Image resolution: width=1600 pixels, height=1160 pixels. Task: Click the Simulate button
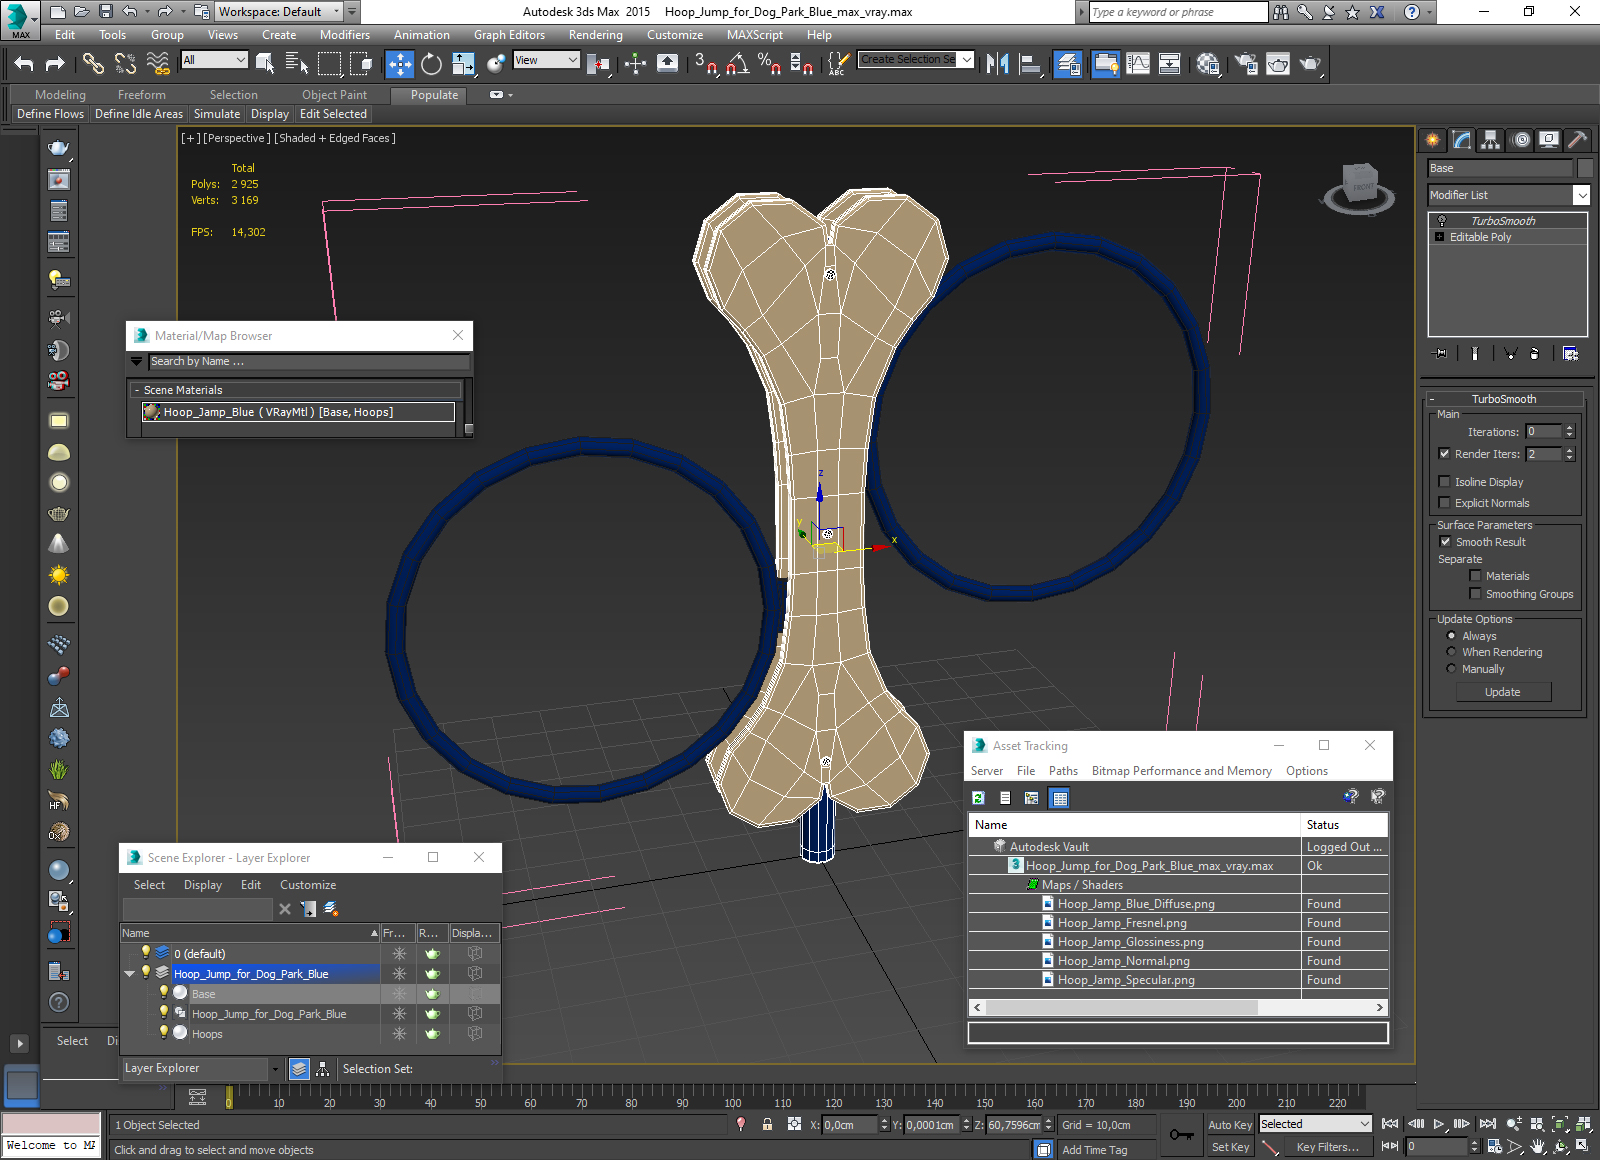point(217,114)
